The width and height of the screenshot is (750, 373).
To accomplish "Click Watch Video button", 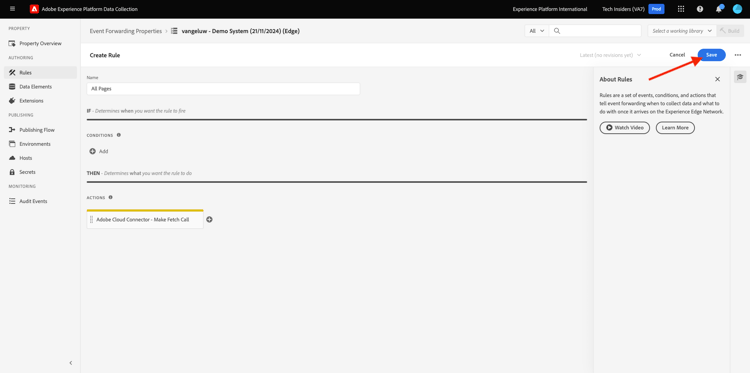I will 624,128.
